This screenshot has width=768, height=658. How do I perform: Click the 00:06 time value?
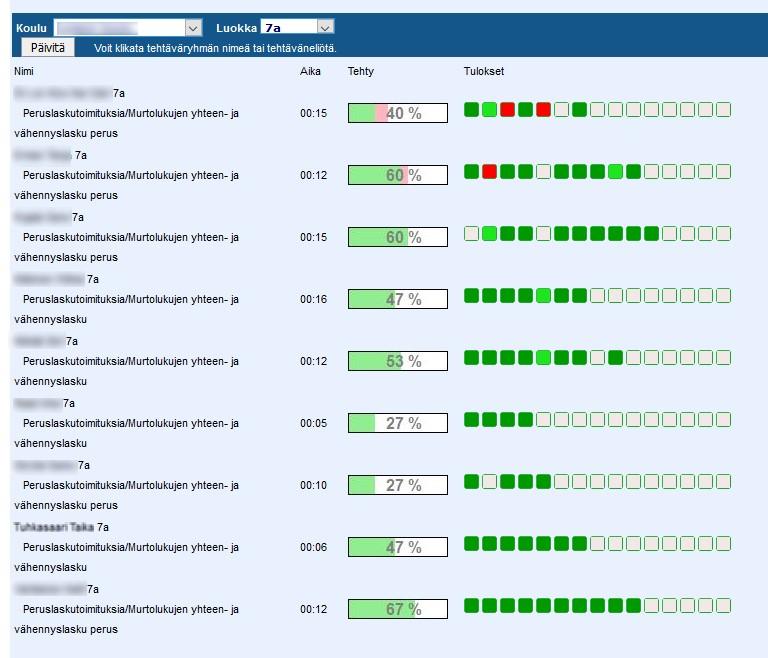coord(313,547)
